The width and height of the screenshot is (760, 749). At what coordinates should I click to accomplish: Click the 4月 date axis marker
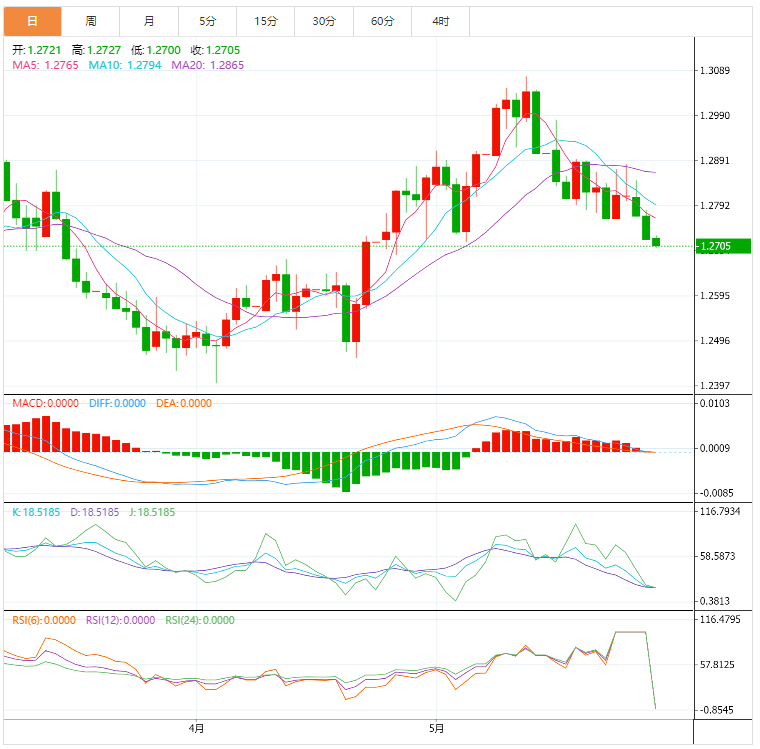tap(197, 727)
